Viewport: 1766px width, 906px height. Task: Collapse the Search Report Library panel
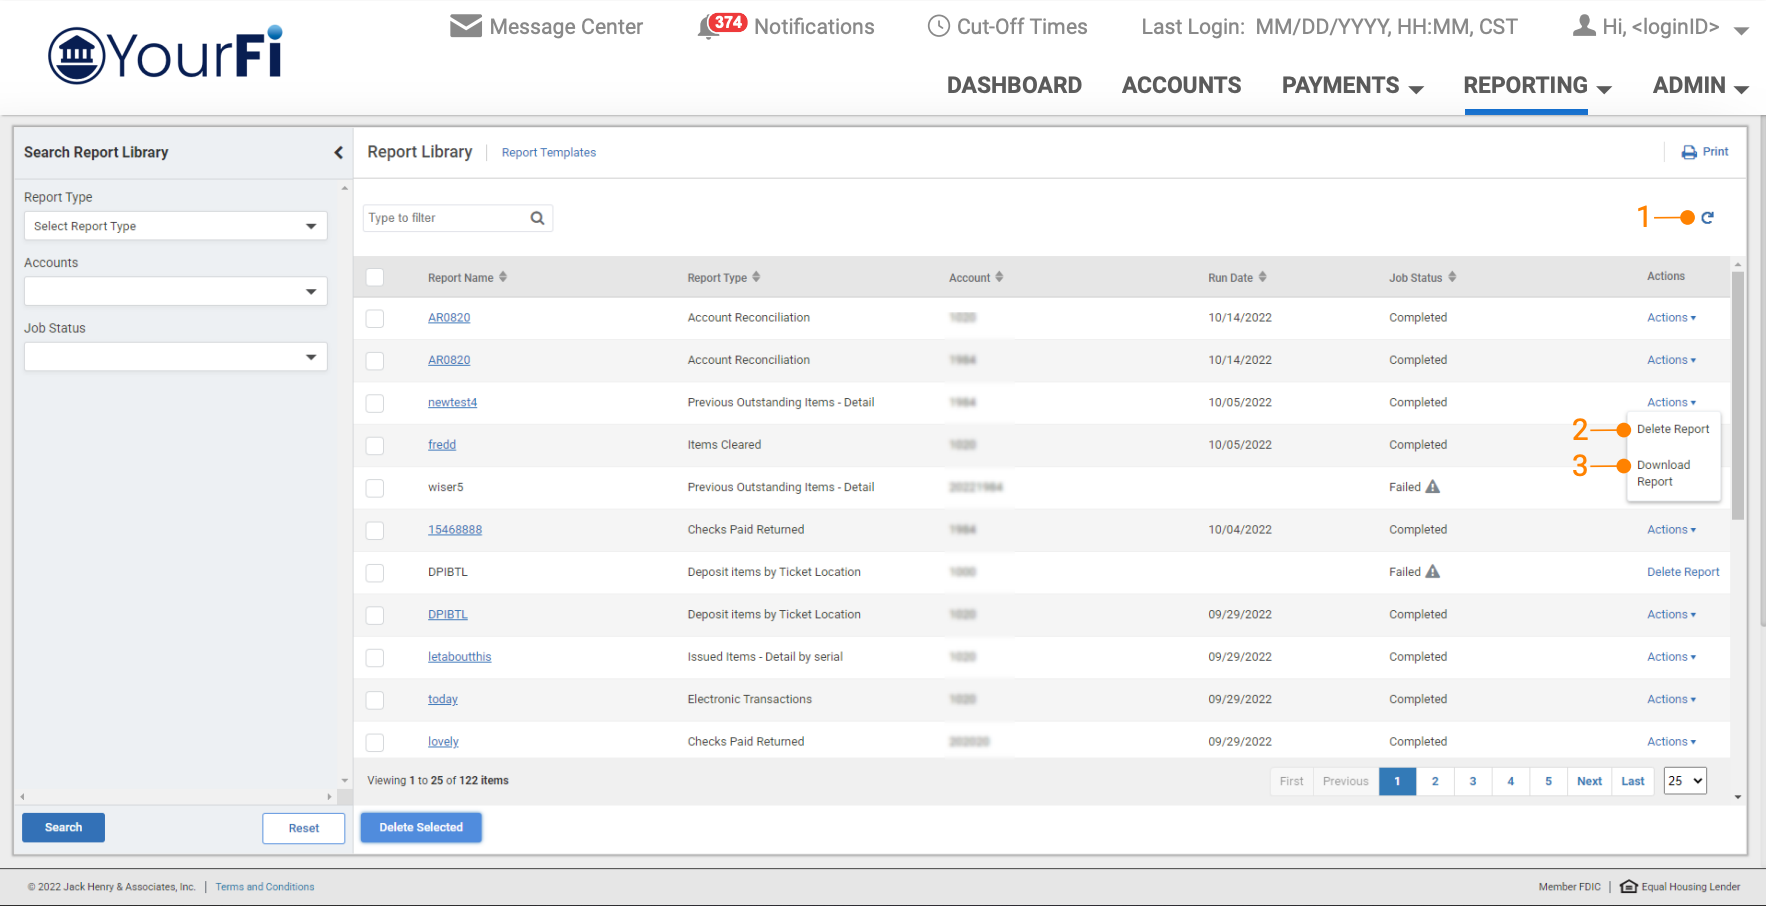(x=338, y=152)
